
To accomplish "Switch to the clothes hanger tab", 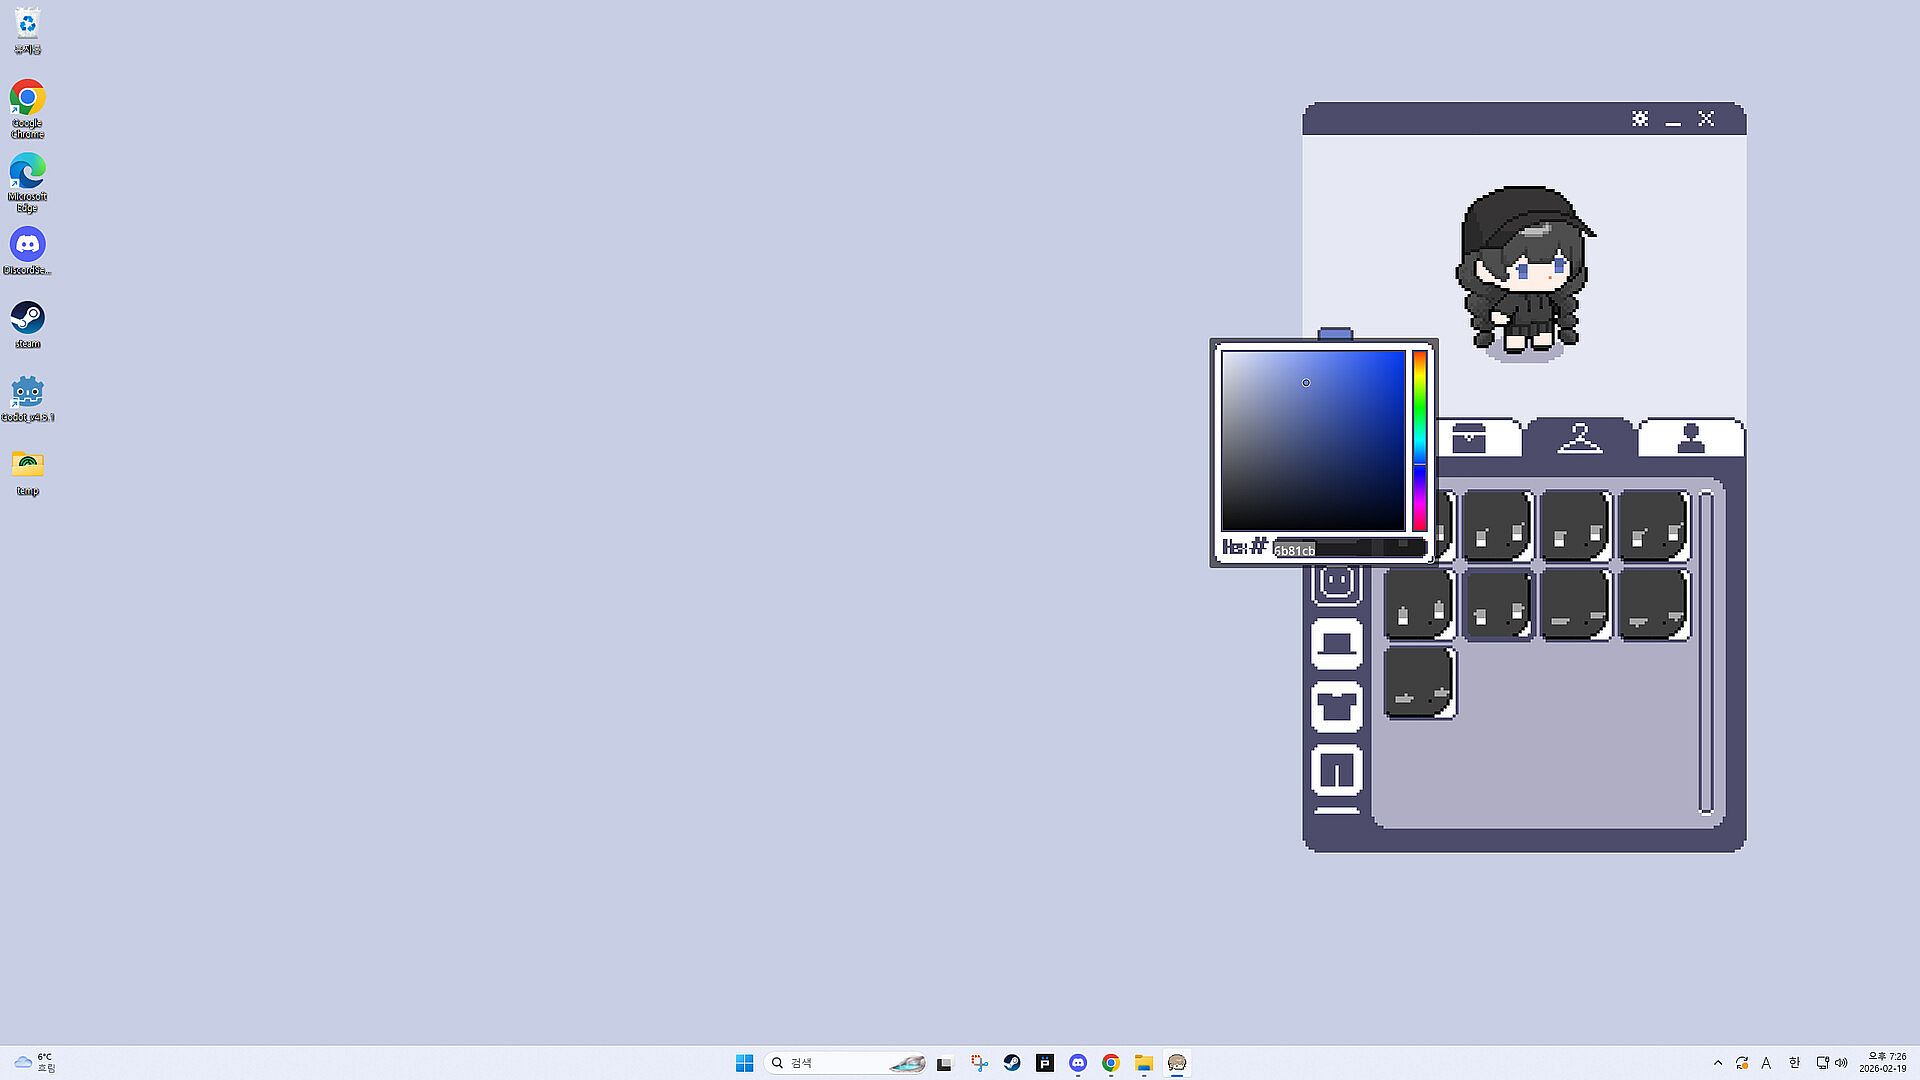I will pos(1579,438).
